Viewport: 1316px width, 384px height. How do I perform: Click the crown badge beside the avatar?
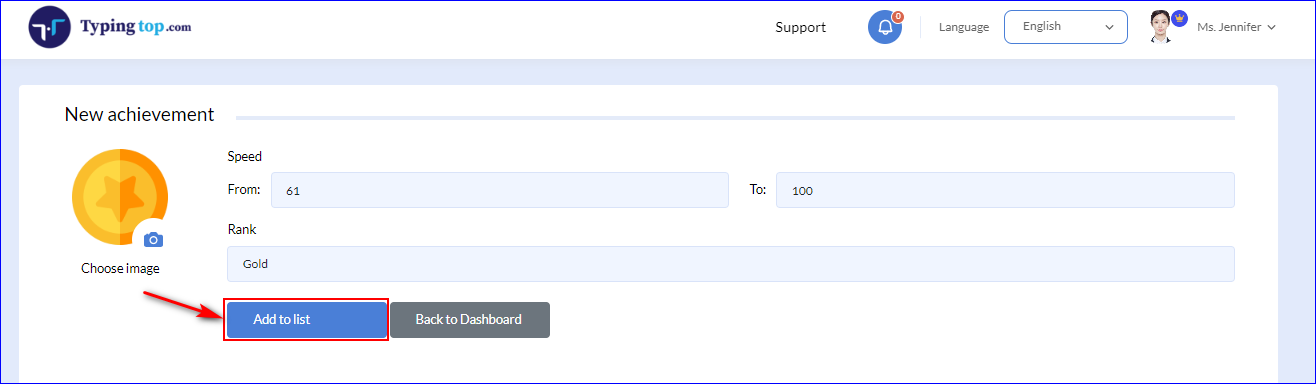coord(1179,18)
